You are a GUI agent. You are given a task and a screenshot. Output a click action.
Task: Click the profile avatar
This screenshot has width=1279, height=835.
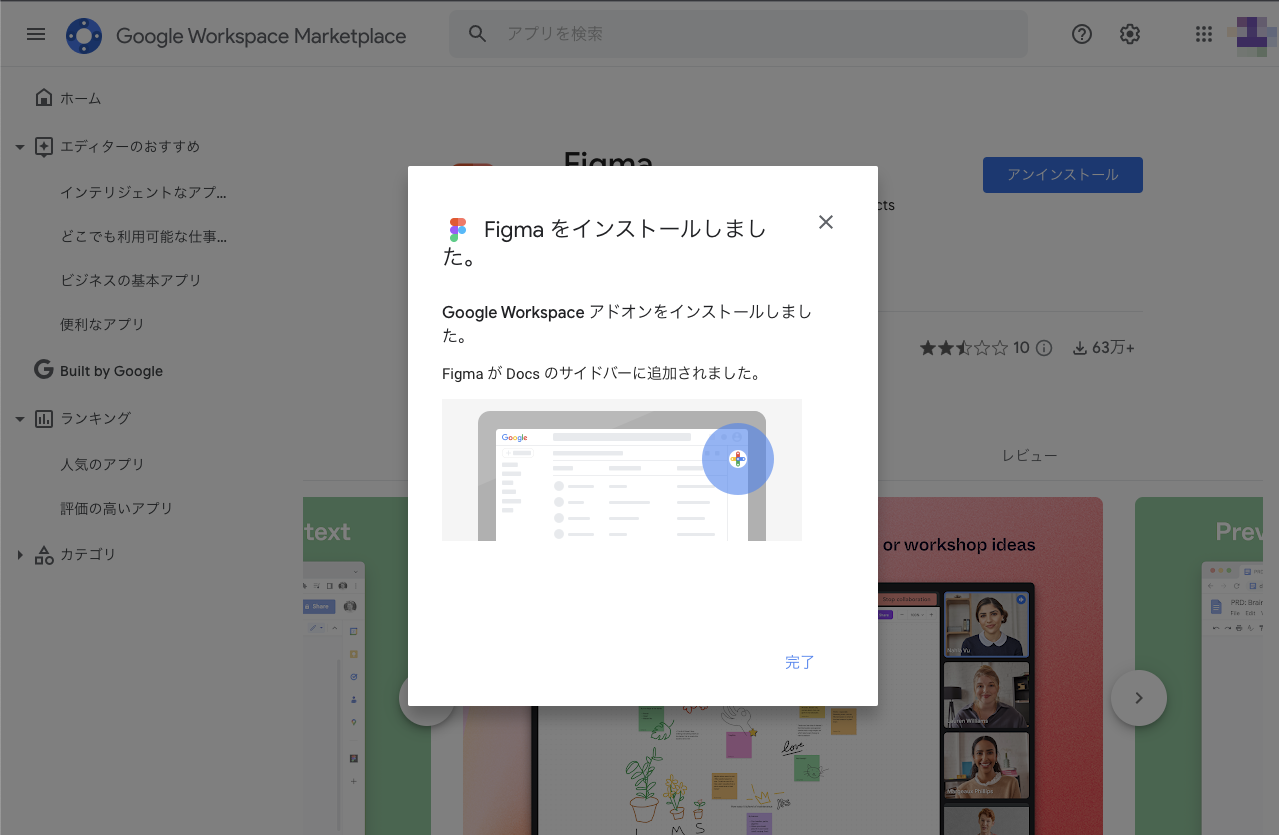(x=1251, y=33)
